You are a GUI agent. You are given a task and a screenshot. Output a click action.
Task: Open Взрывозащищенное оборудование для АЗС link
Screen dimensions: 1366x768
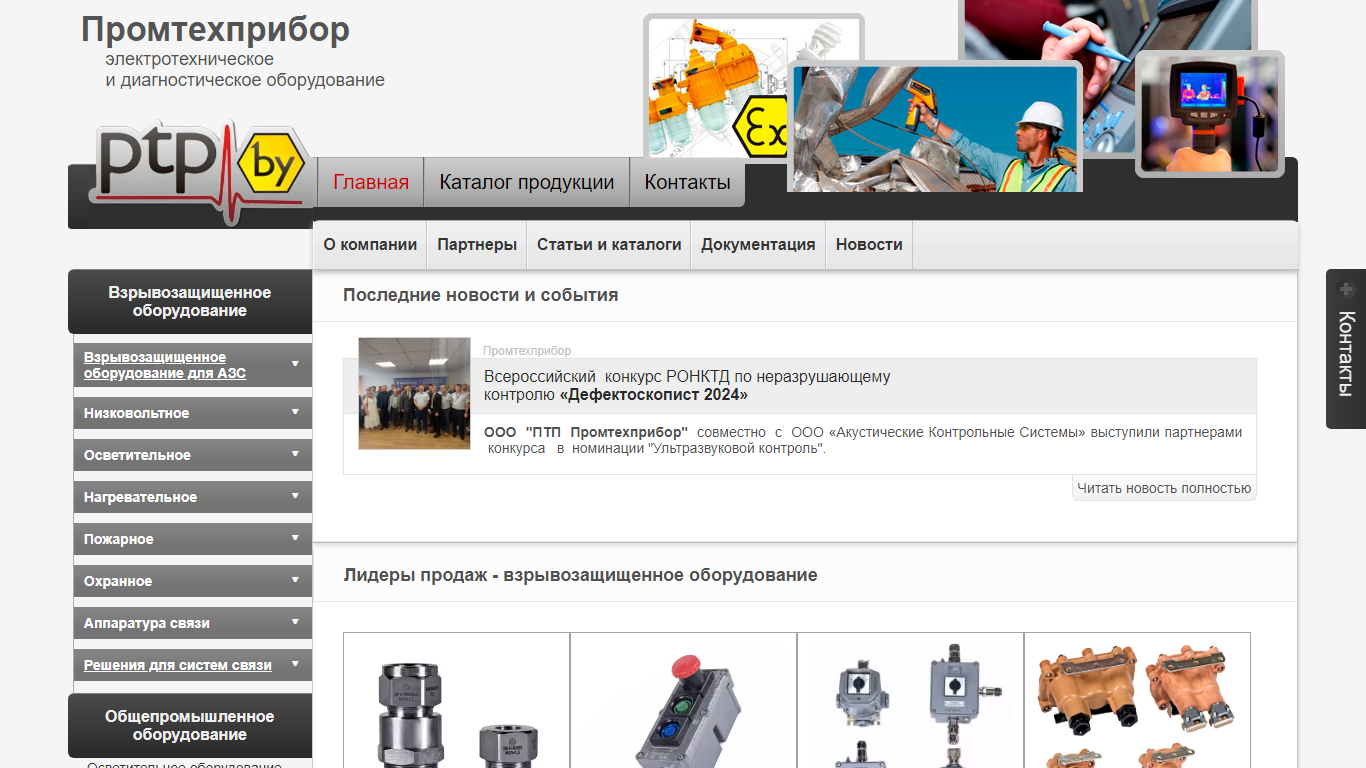pos(165,365)
